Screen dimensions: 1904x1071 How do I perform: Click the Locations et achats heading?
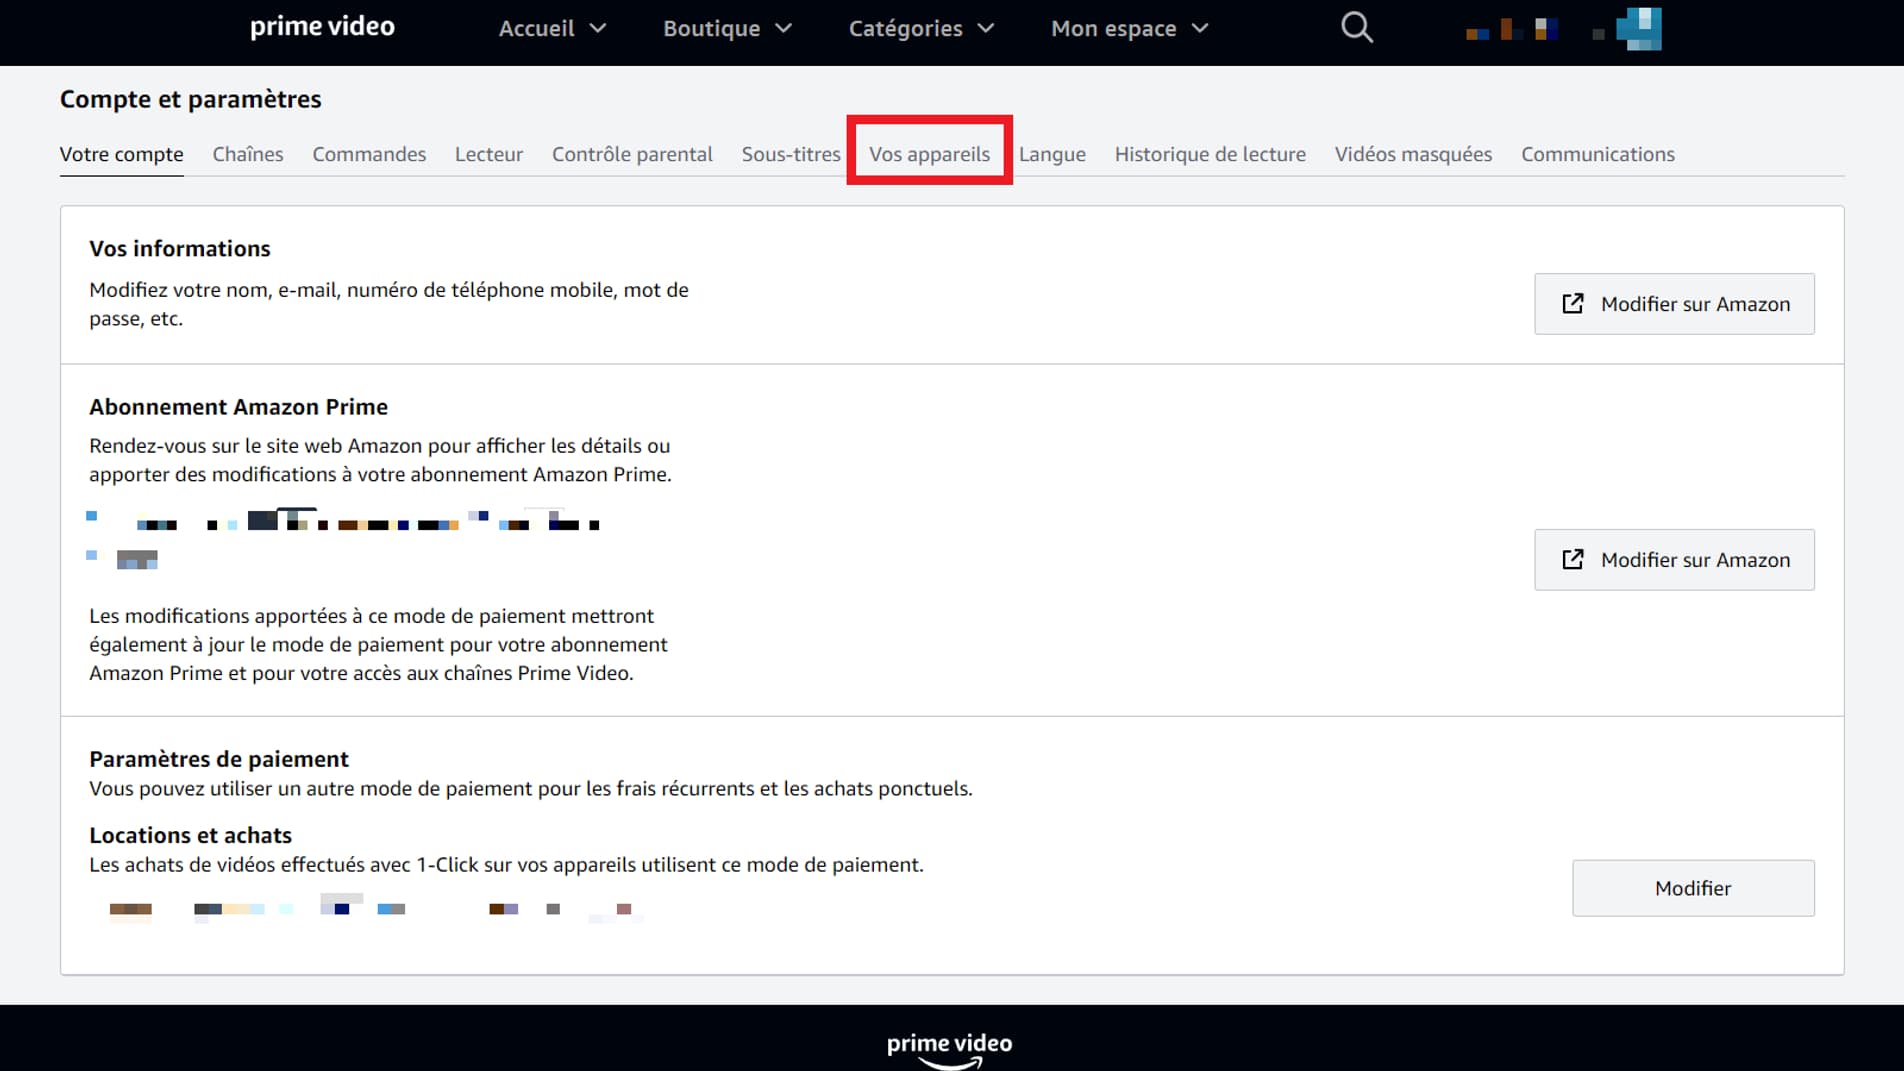(x=190, y=835)
